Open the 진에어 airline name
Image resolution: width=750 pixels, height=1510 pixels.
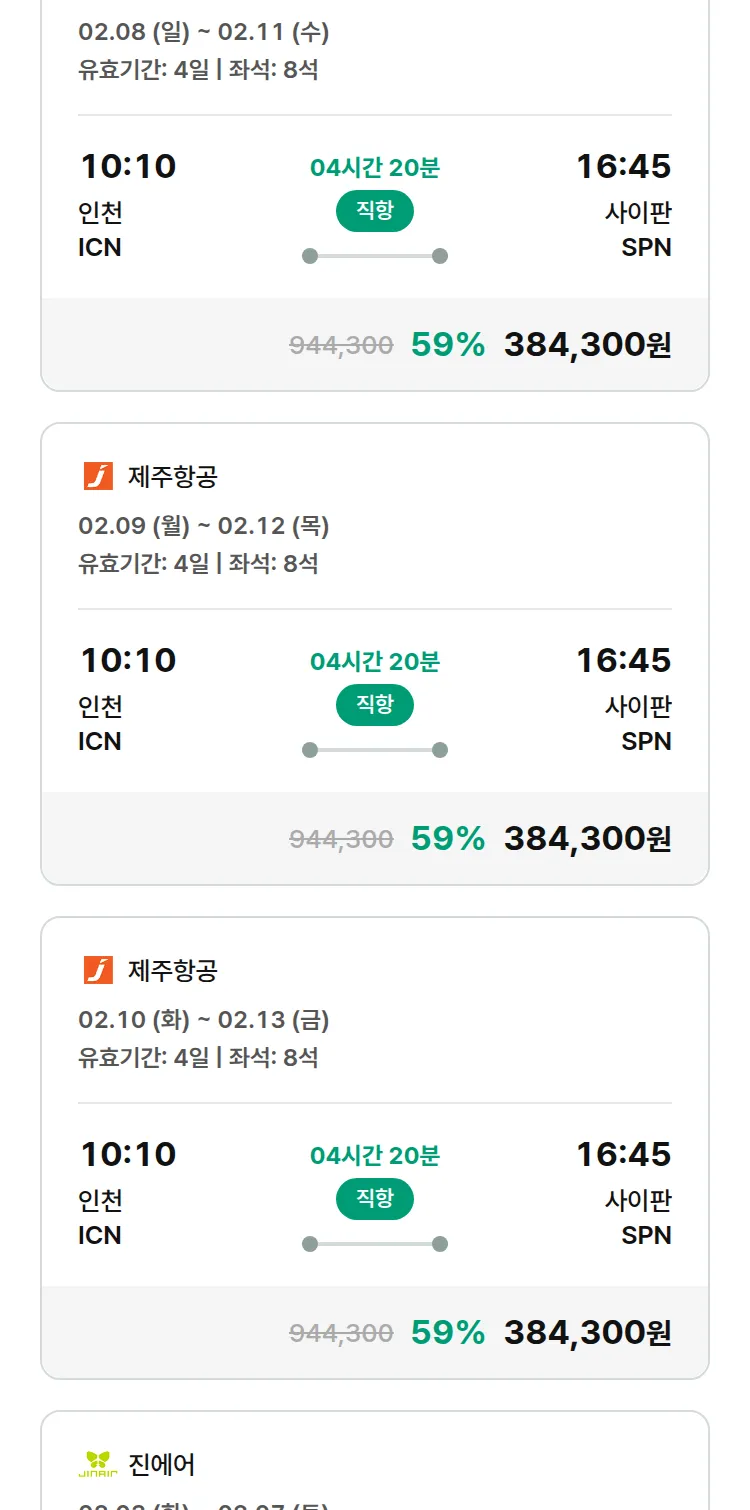pos(162,1465)
